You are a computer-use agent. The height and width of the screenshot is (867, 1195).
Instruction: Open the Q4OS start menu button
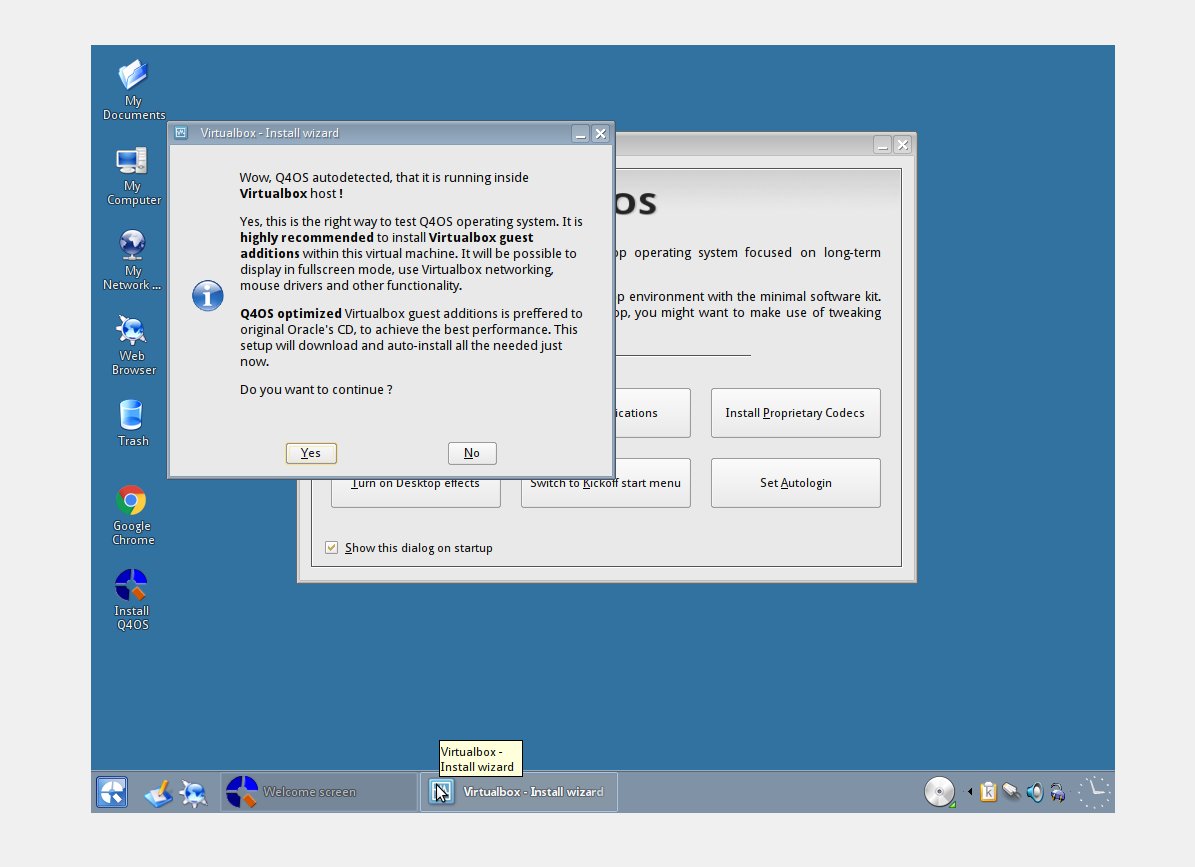[x=112, y=792]
